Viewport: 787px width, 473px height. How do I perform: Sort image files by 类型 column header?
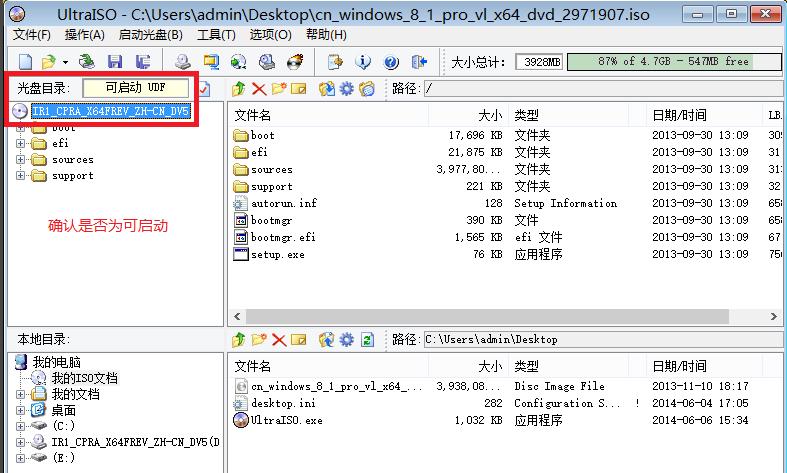[x=568, y=115]
